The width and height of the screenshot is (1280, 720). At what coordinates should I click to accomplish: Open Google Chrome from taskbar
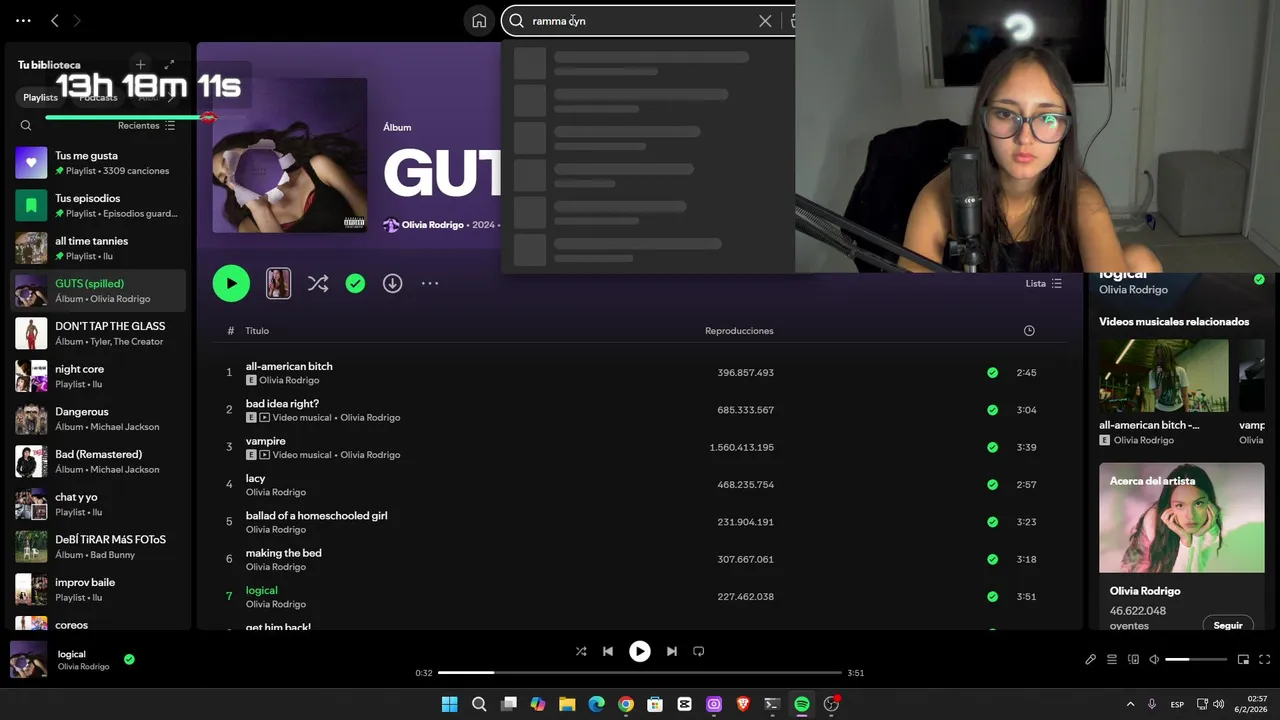626,704
